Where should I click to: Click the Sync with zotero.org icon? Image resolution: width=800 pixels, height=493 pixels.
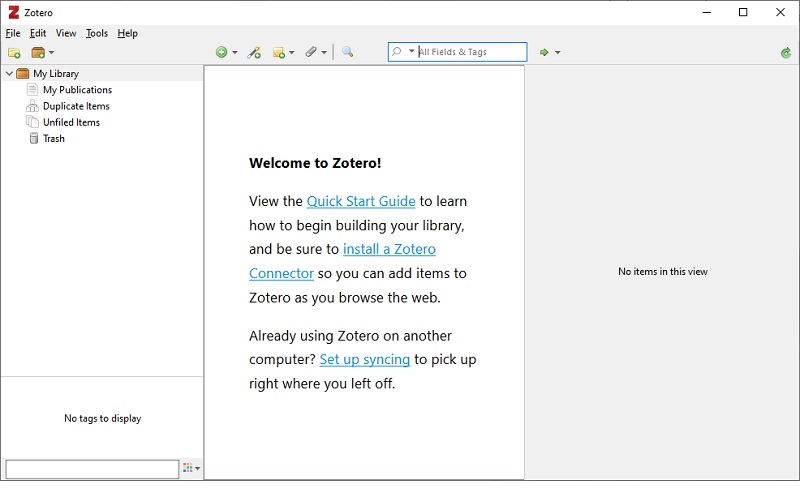[786, 53]
